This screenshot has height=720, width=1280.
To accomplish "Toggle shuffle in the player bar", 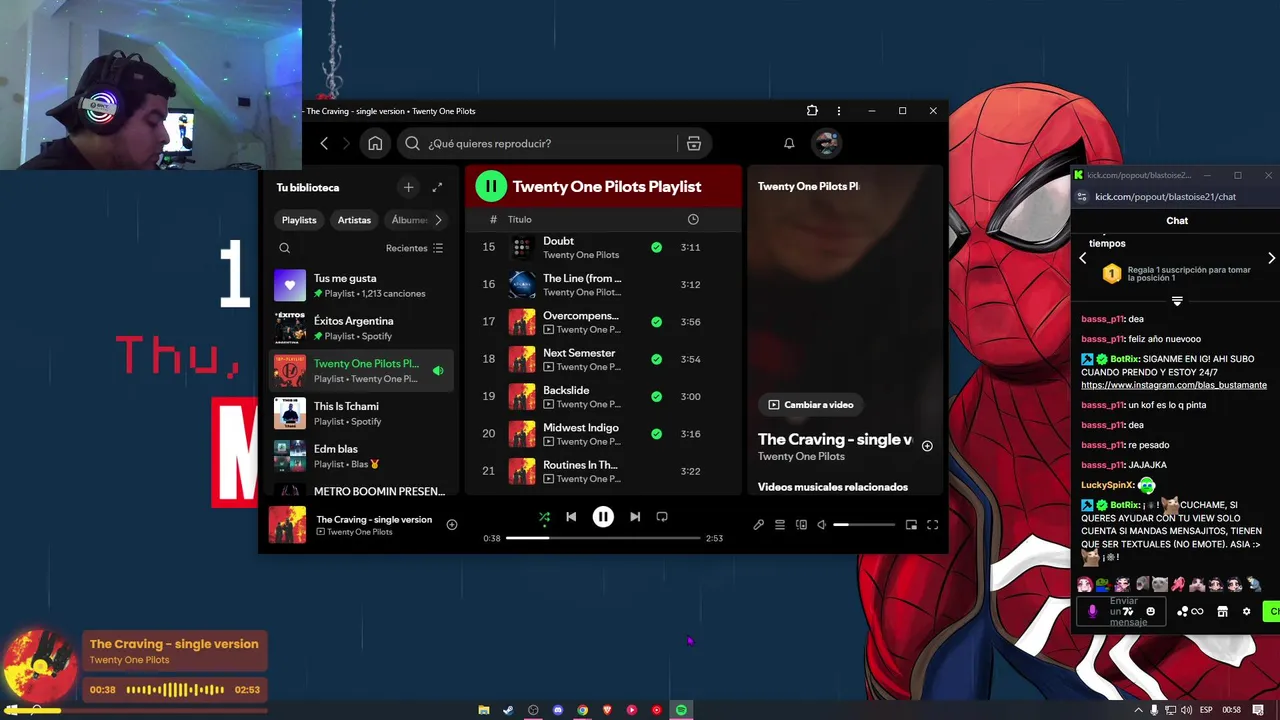I will pos(544,517).
